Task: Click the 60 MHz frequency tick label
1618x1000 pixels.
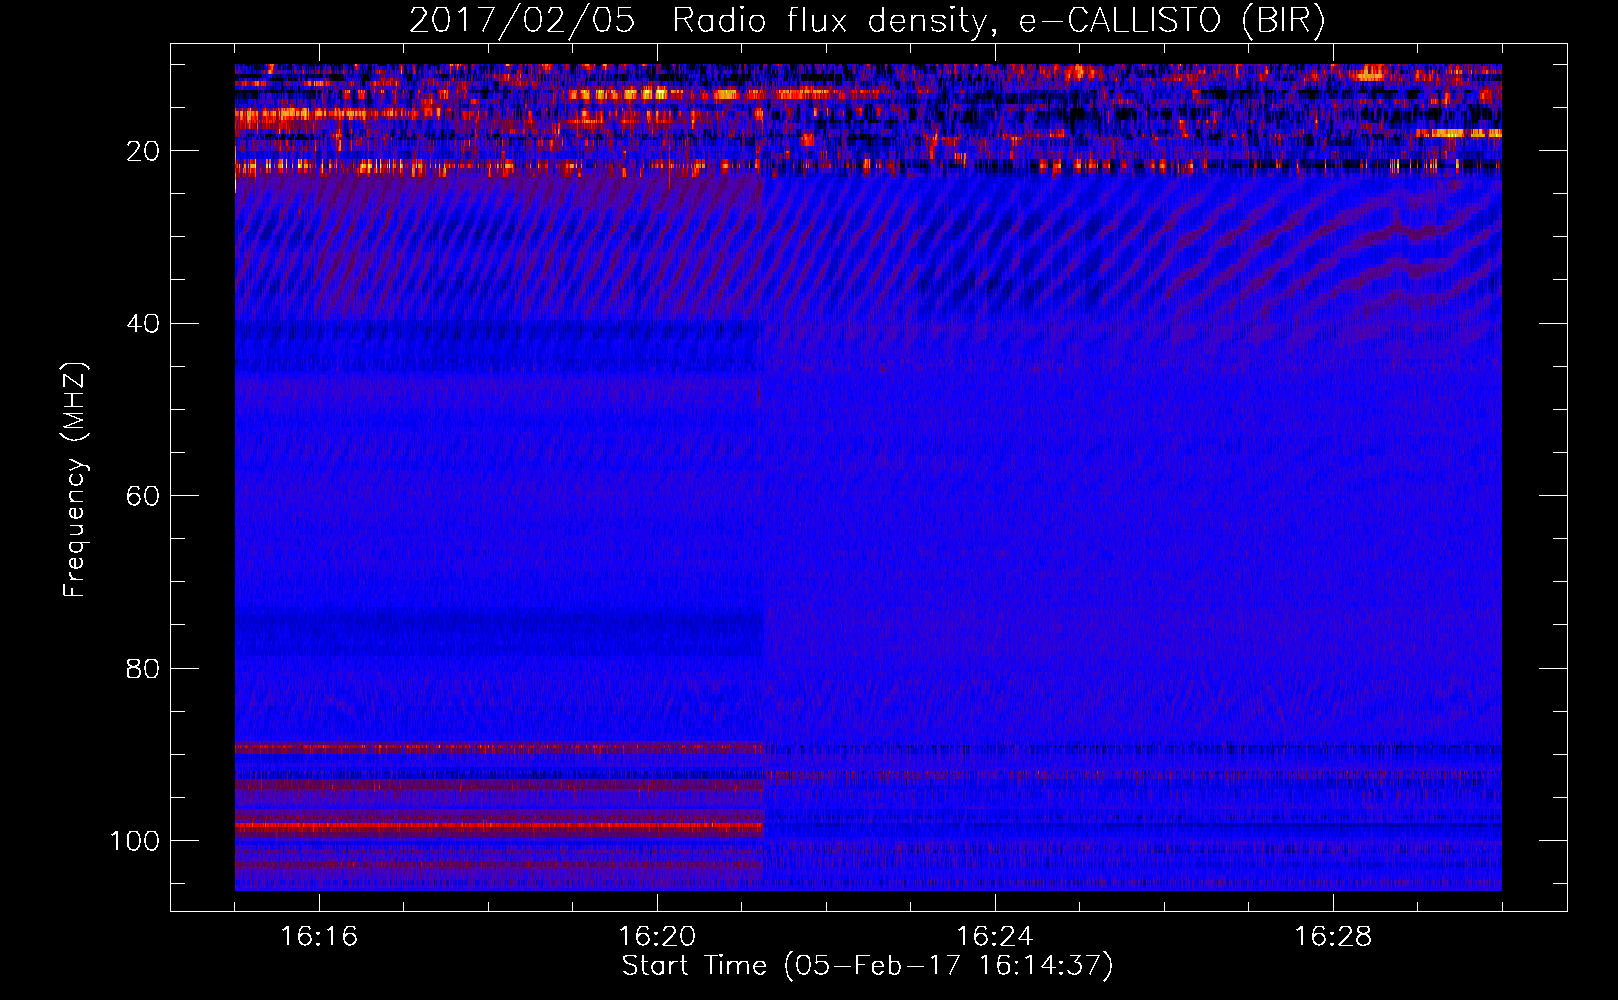Action: coord(144,496)
